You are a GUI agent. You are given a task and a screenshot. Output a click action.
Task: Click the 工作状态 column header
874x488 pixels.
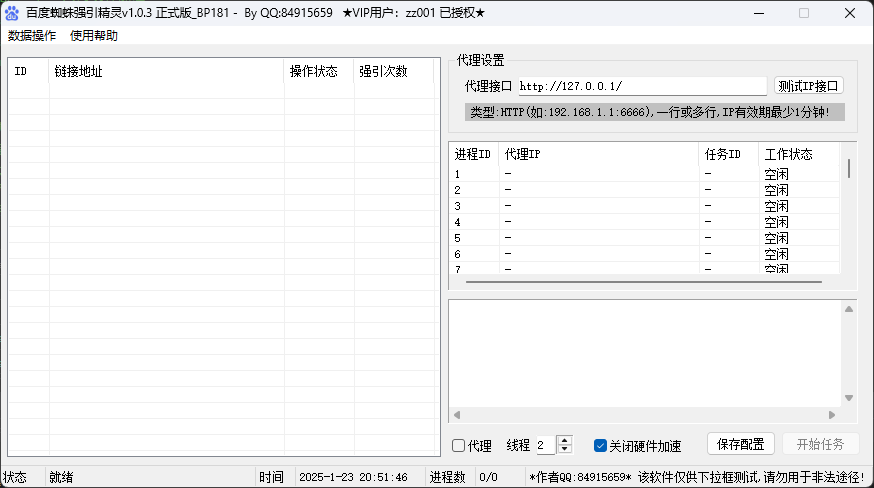(x=798, y=154)
